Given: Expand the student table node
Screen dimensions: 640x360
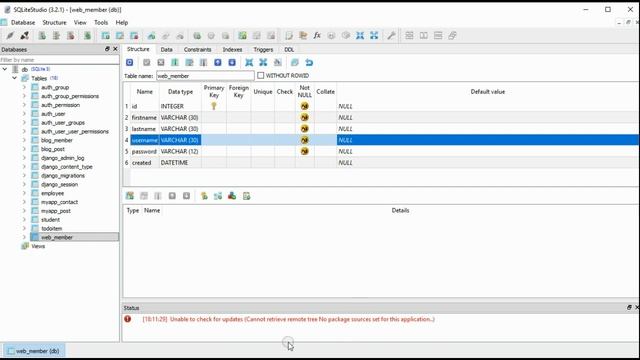Looking at the screenshot, I should pos(24,220).
